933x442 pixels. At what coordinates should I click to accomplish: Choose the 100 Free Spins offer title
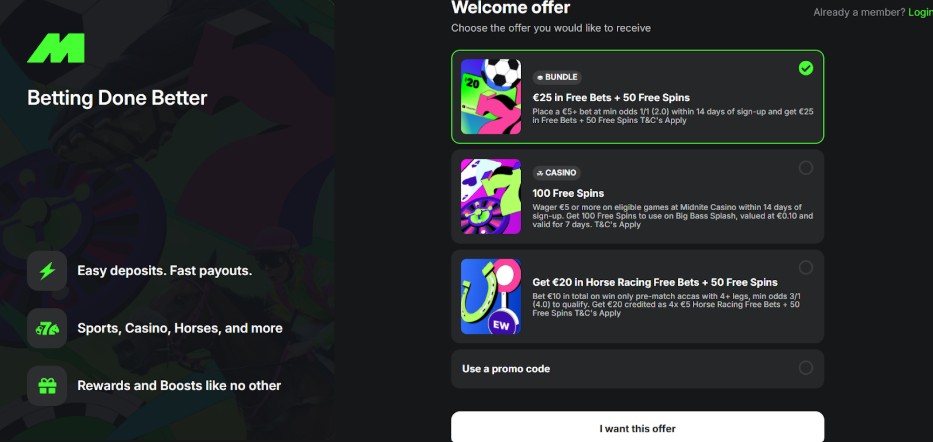[x=568, y=193]
